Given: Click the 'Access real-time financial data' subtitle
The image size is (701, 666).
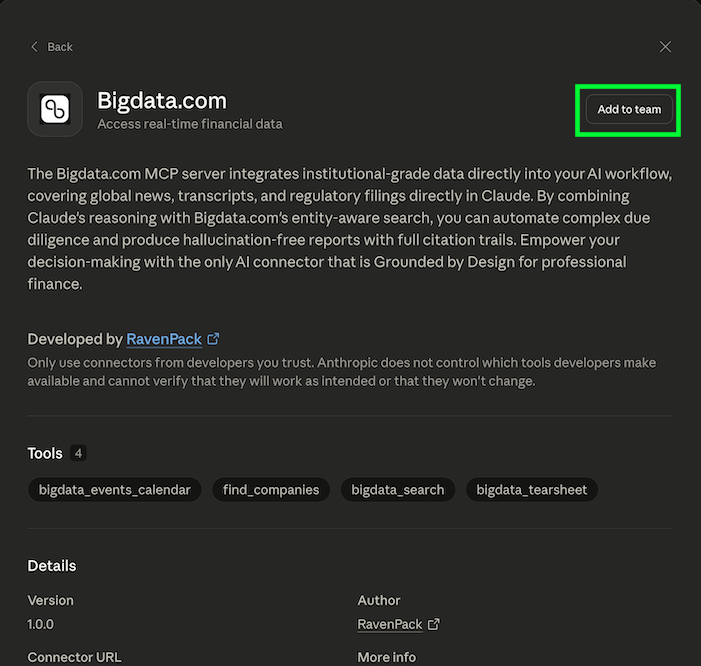Looking at the screenshot, I should 190,124.
